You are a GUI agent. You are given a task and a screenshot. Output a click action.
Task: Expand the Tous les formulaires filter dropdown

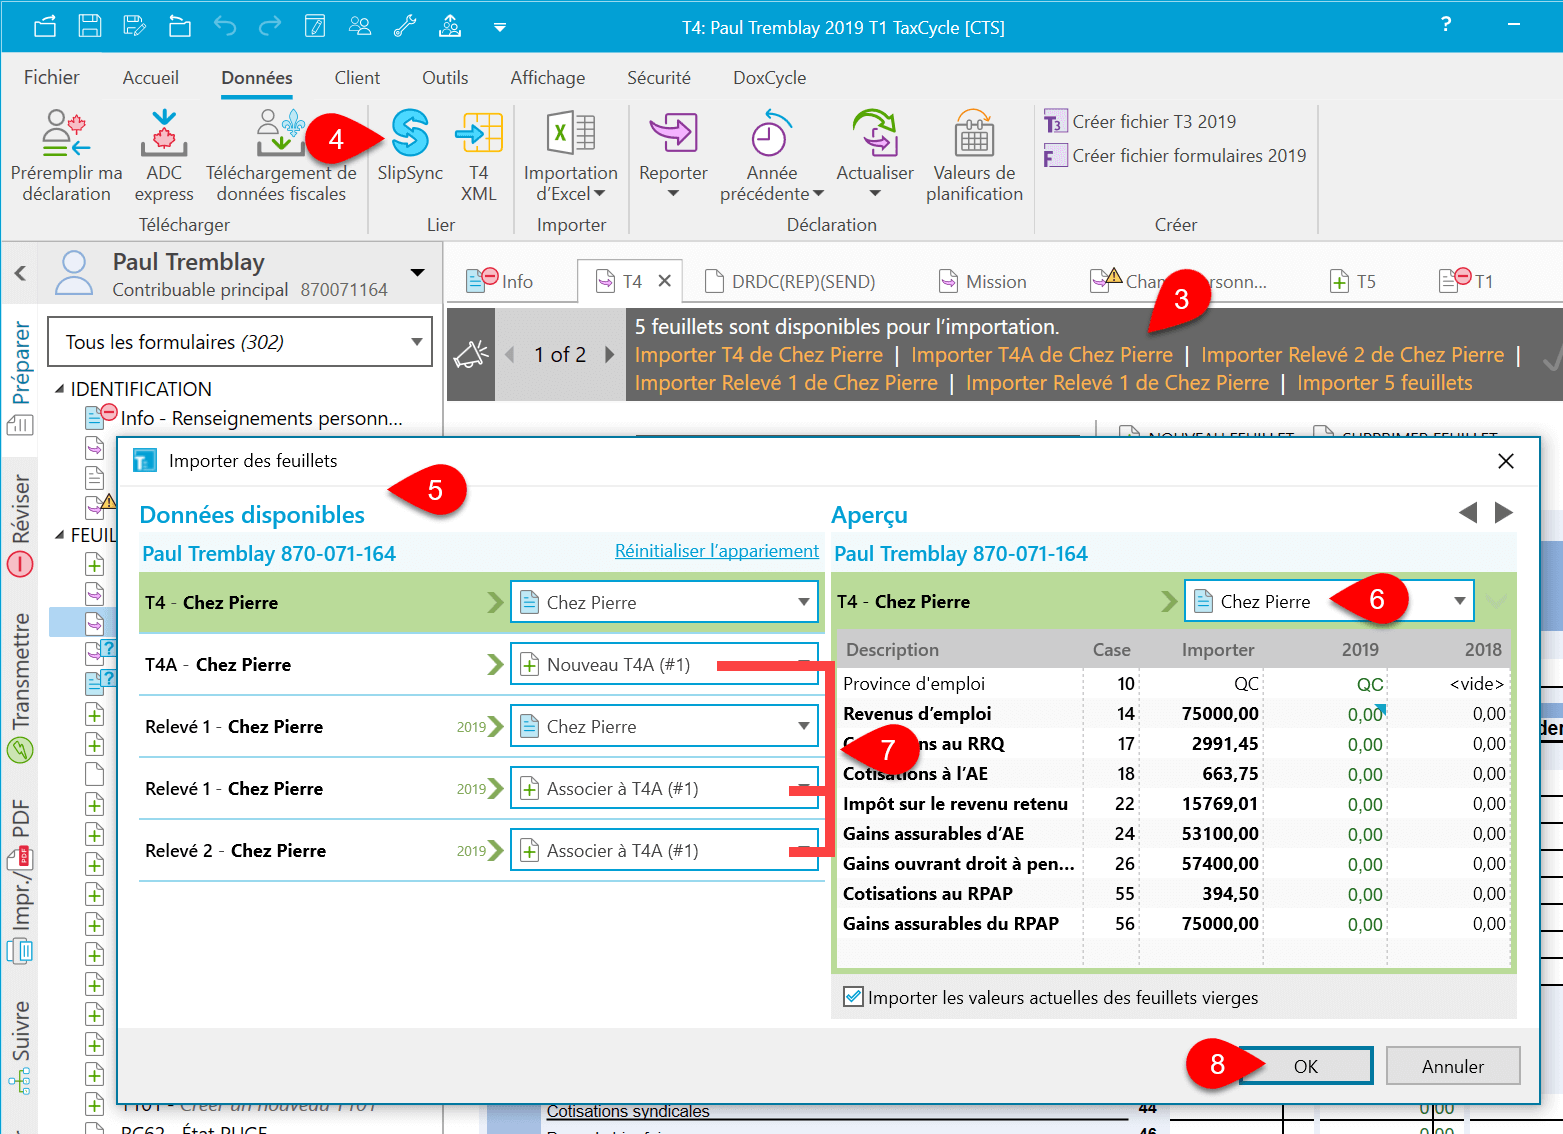pyautogui.click(x=417, y=342)
